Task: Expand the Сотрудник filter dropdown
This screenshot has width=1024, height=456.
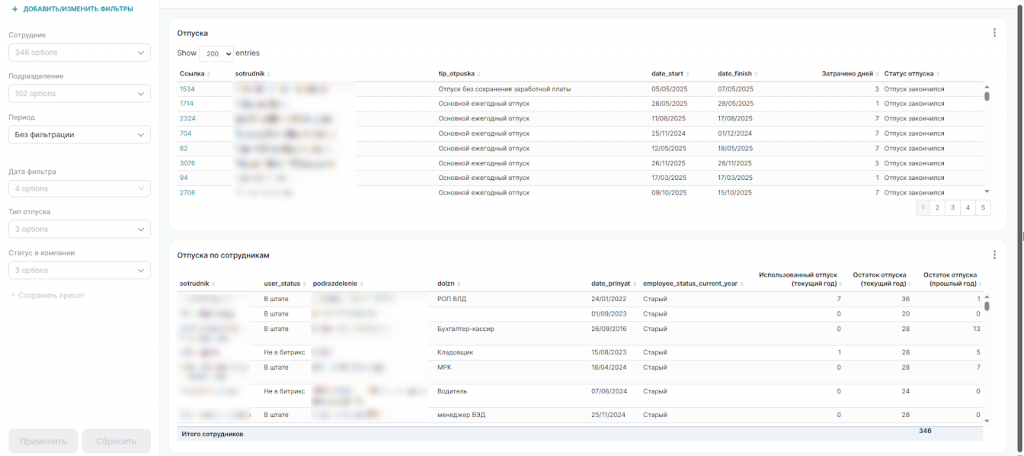Action: [79, 52]
